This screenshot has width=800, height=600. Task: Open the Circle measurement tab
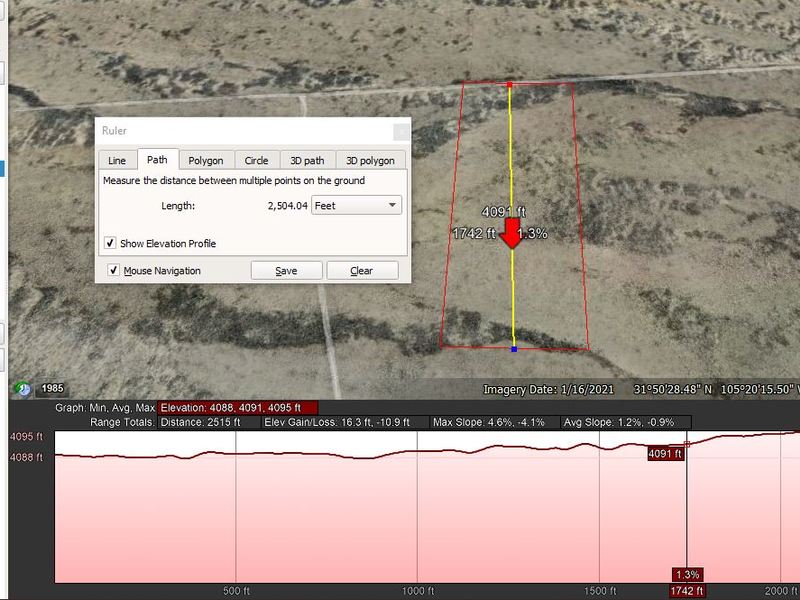[x=256, y=160]
